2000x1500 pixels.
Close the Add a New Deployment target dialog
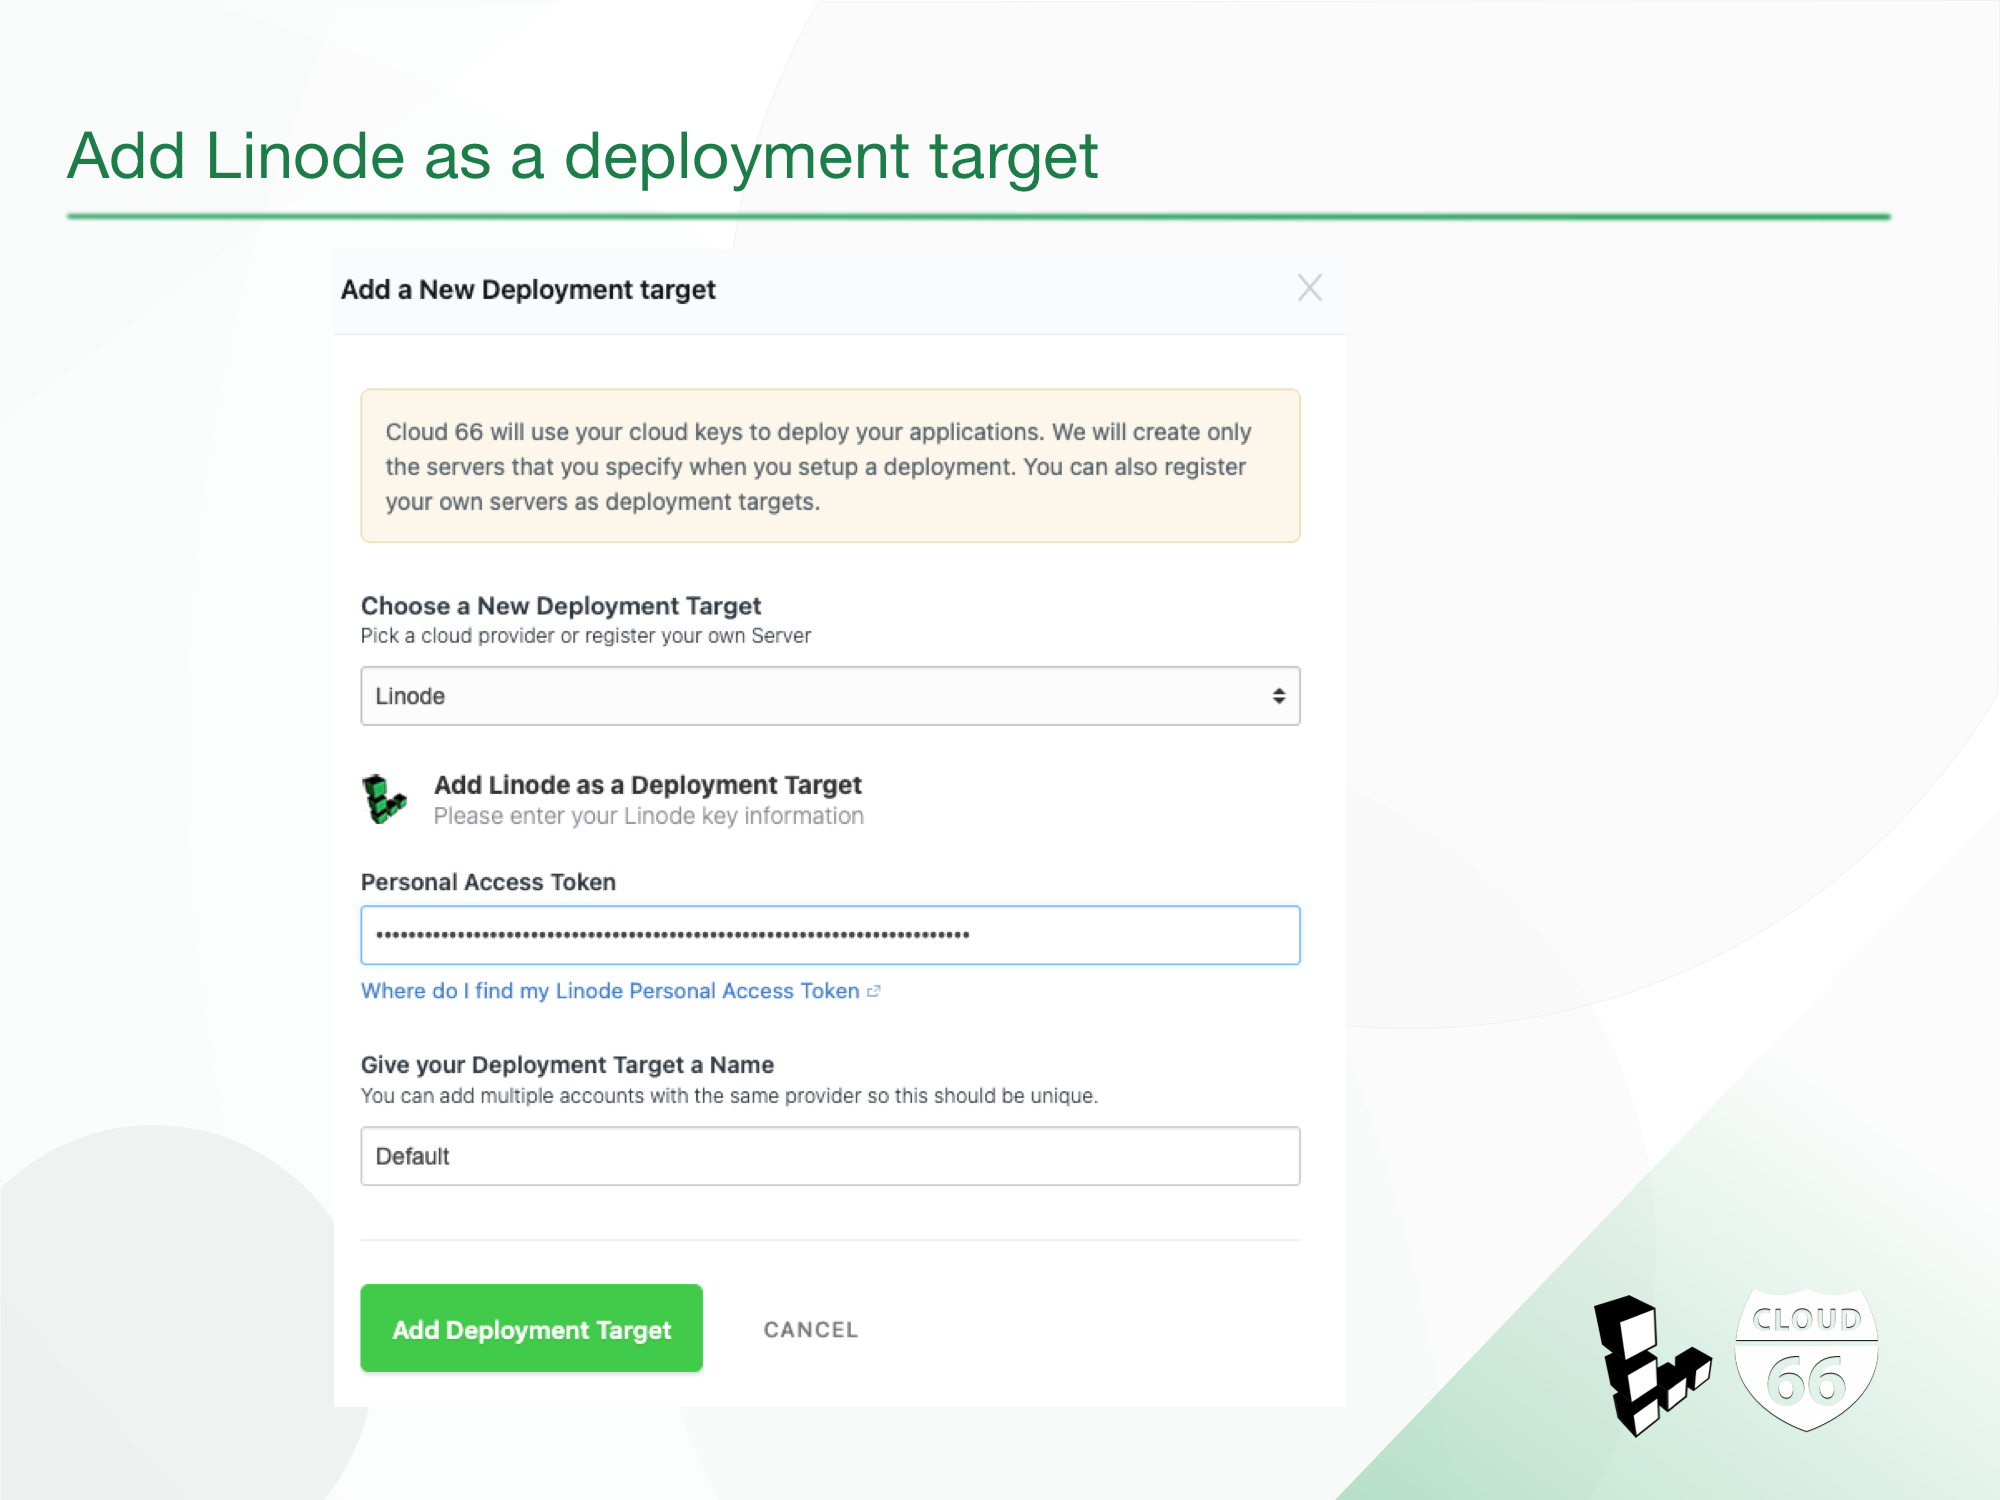pyautogui.click(x=1309, y=288)
